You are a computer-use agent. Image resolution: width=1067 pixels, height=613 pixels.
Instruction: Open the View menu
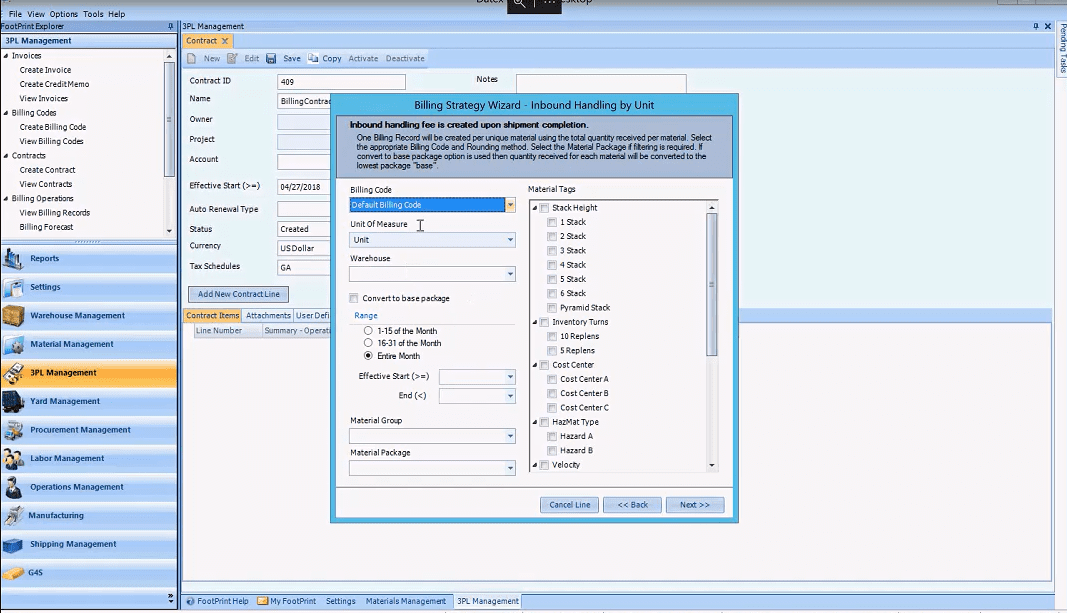click(36, 14)
